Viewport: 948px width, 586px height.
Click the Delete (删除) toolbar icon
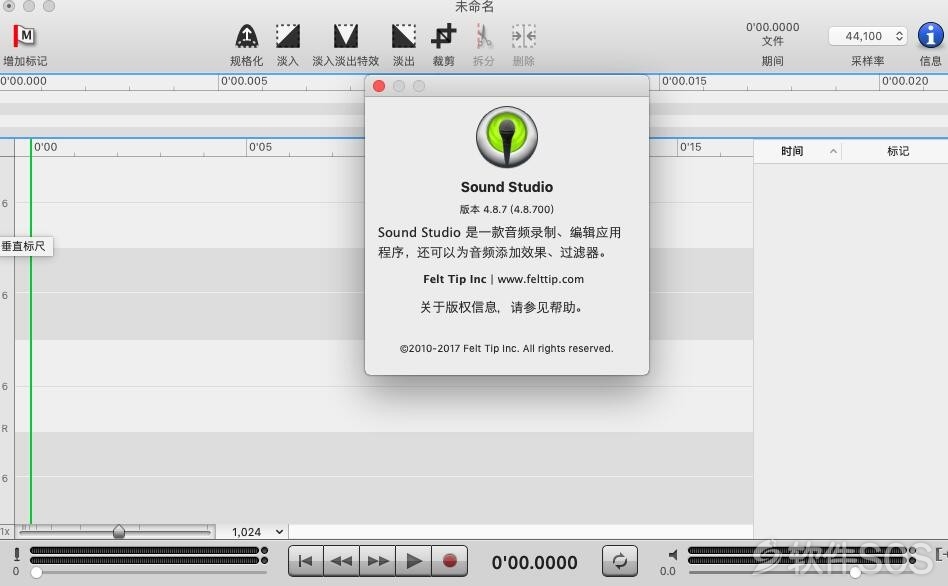(x=524, y=36)
